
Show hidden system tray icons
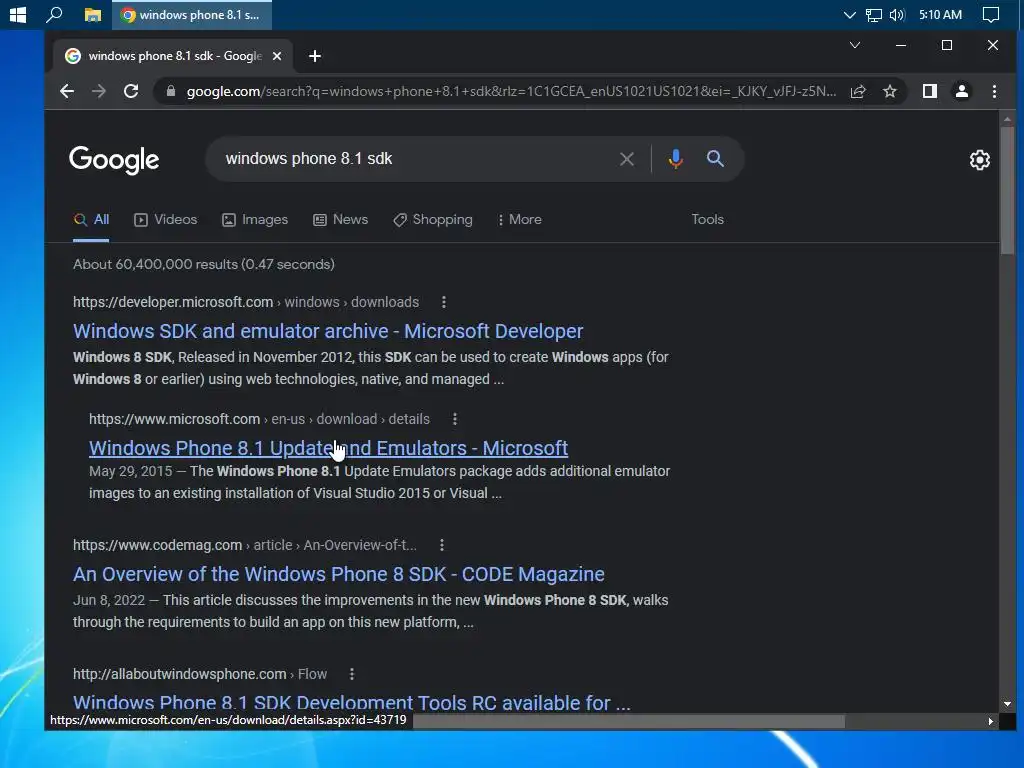849,14
